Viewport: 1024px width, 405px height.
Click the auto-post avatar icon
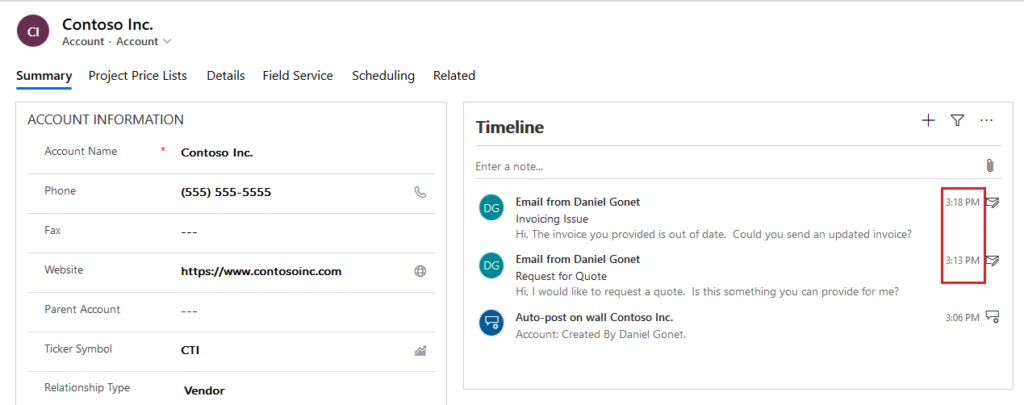[491, 323]
